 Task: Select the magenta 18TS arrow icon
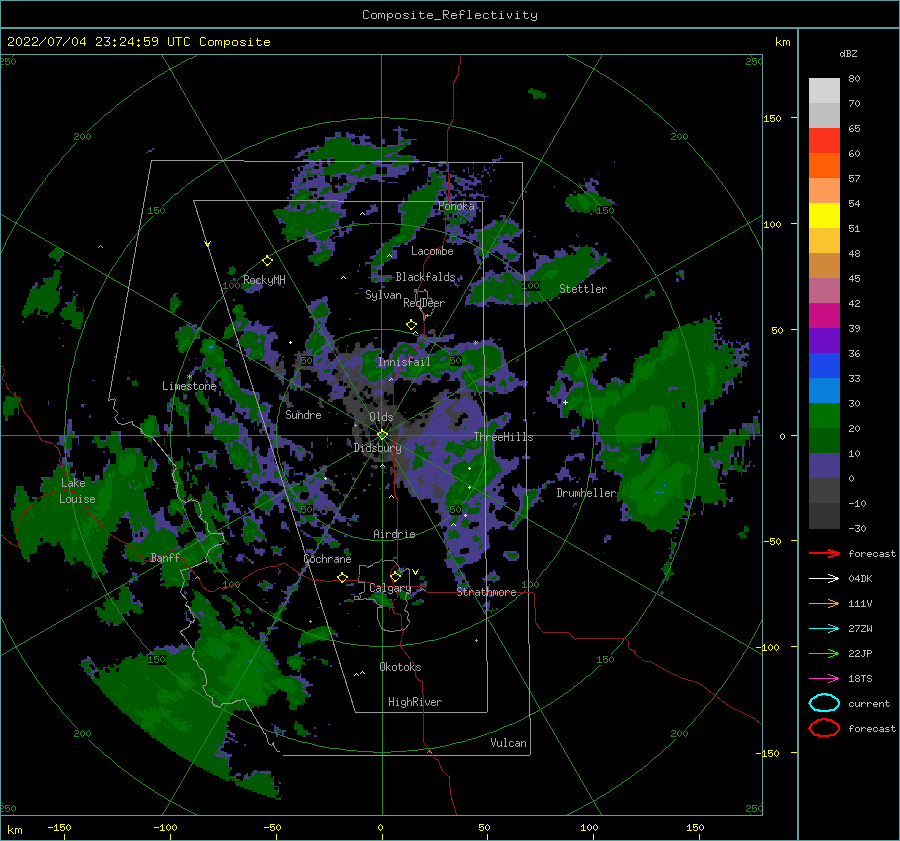pos(824,679)
